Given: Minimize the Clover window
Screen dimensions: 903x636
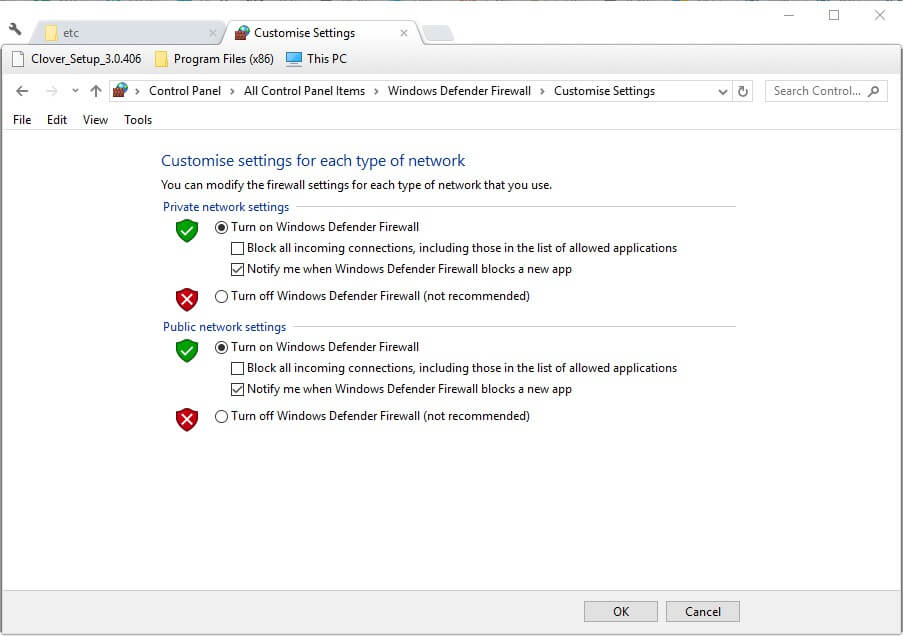Looking at the screenshot, I should (x=789, y=16).
